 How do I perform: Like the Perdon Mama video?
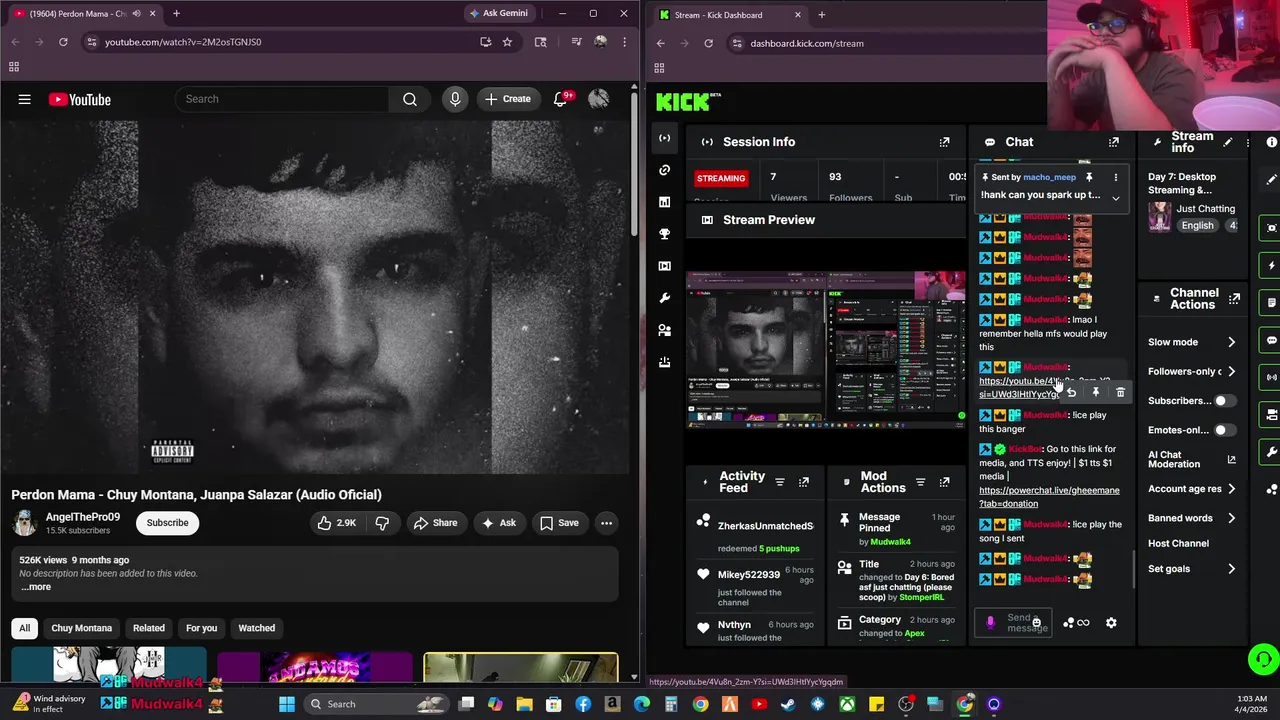tap(337, 523)
